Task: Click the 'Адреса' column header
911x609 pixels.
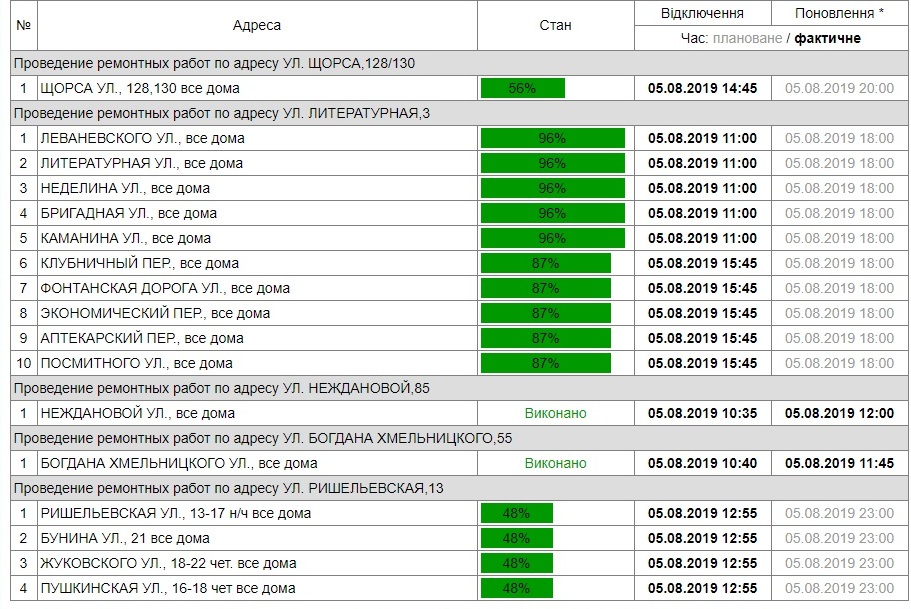Action: pyautogui.click(x=257, y=25)
